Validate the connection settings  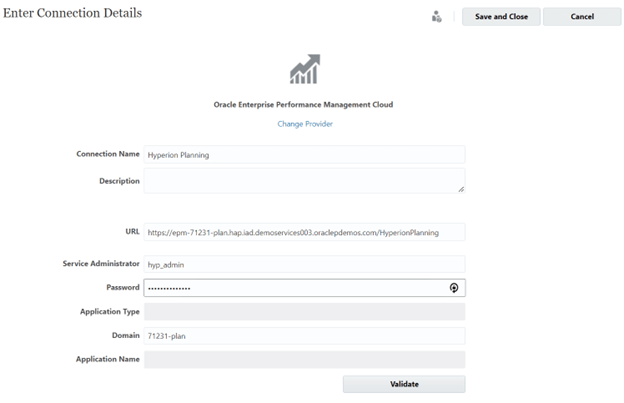404,384
